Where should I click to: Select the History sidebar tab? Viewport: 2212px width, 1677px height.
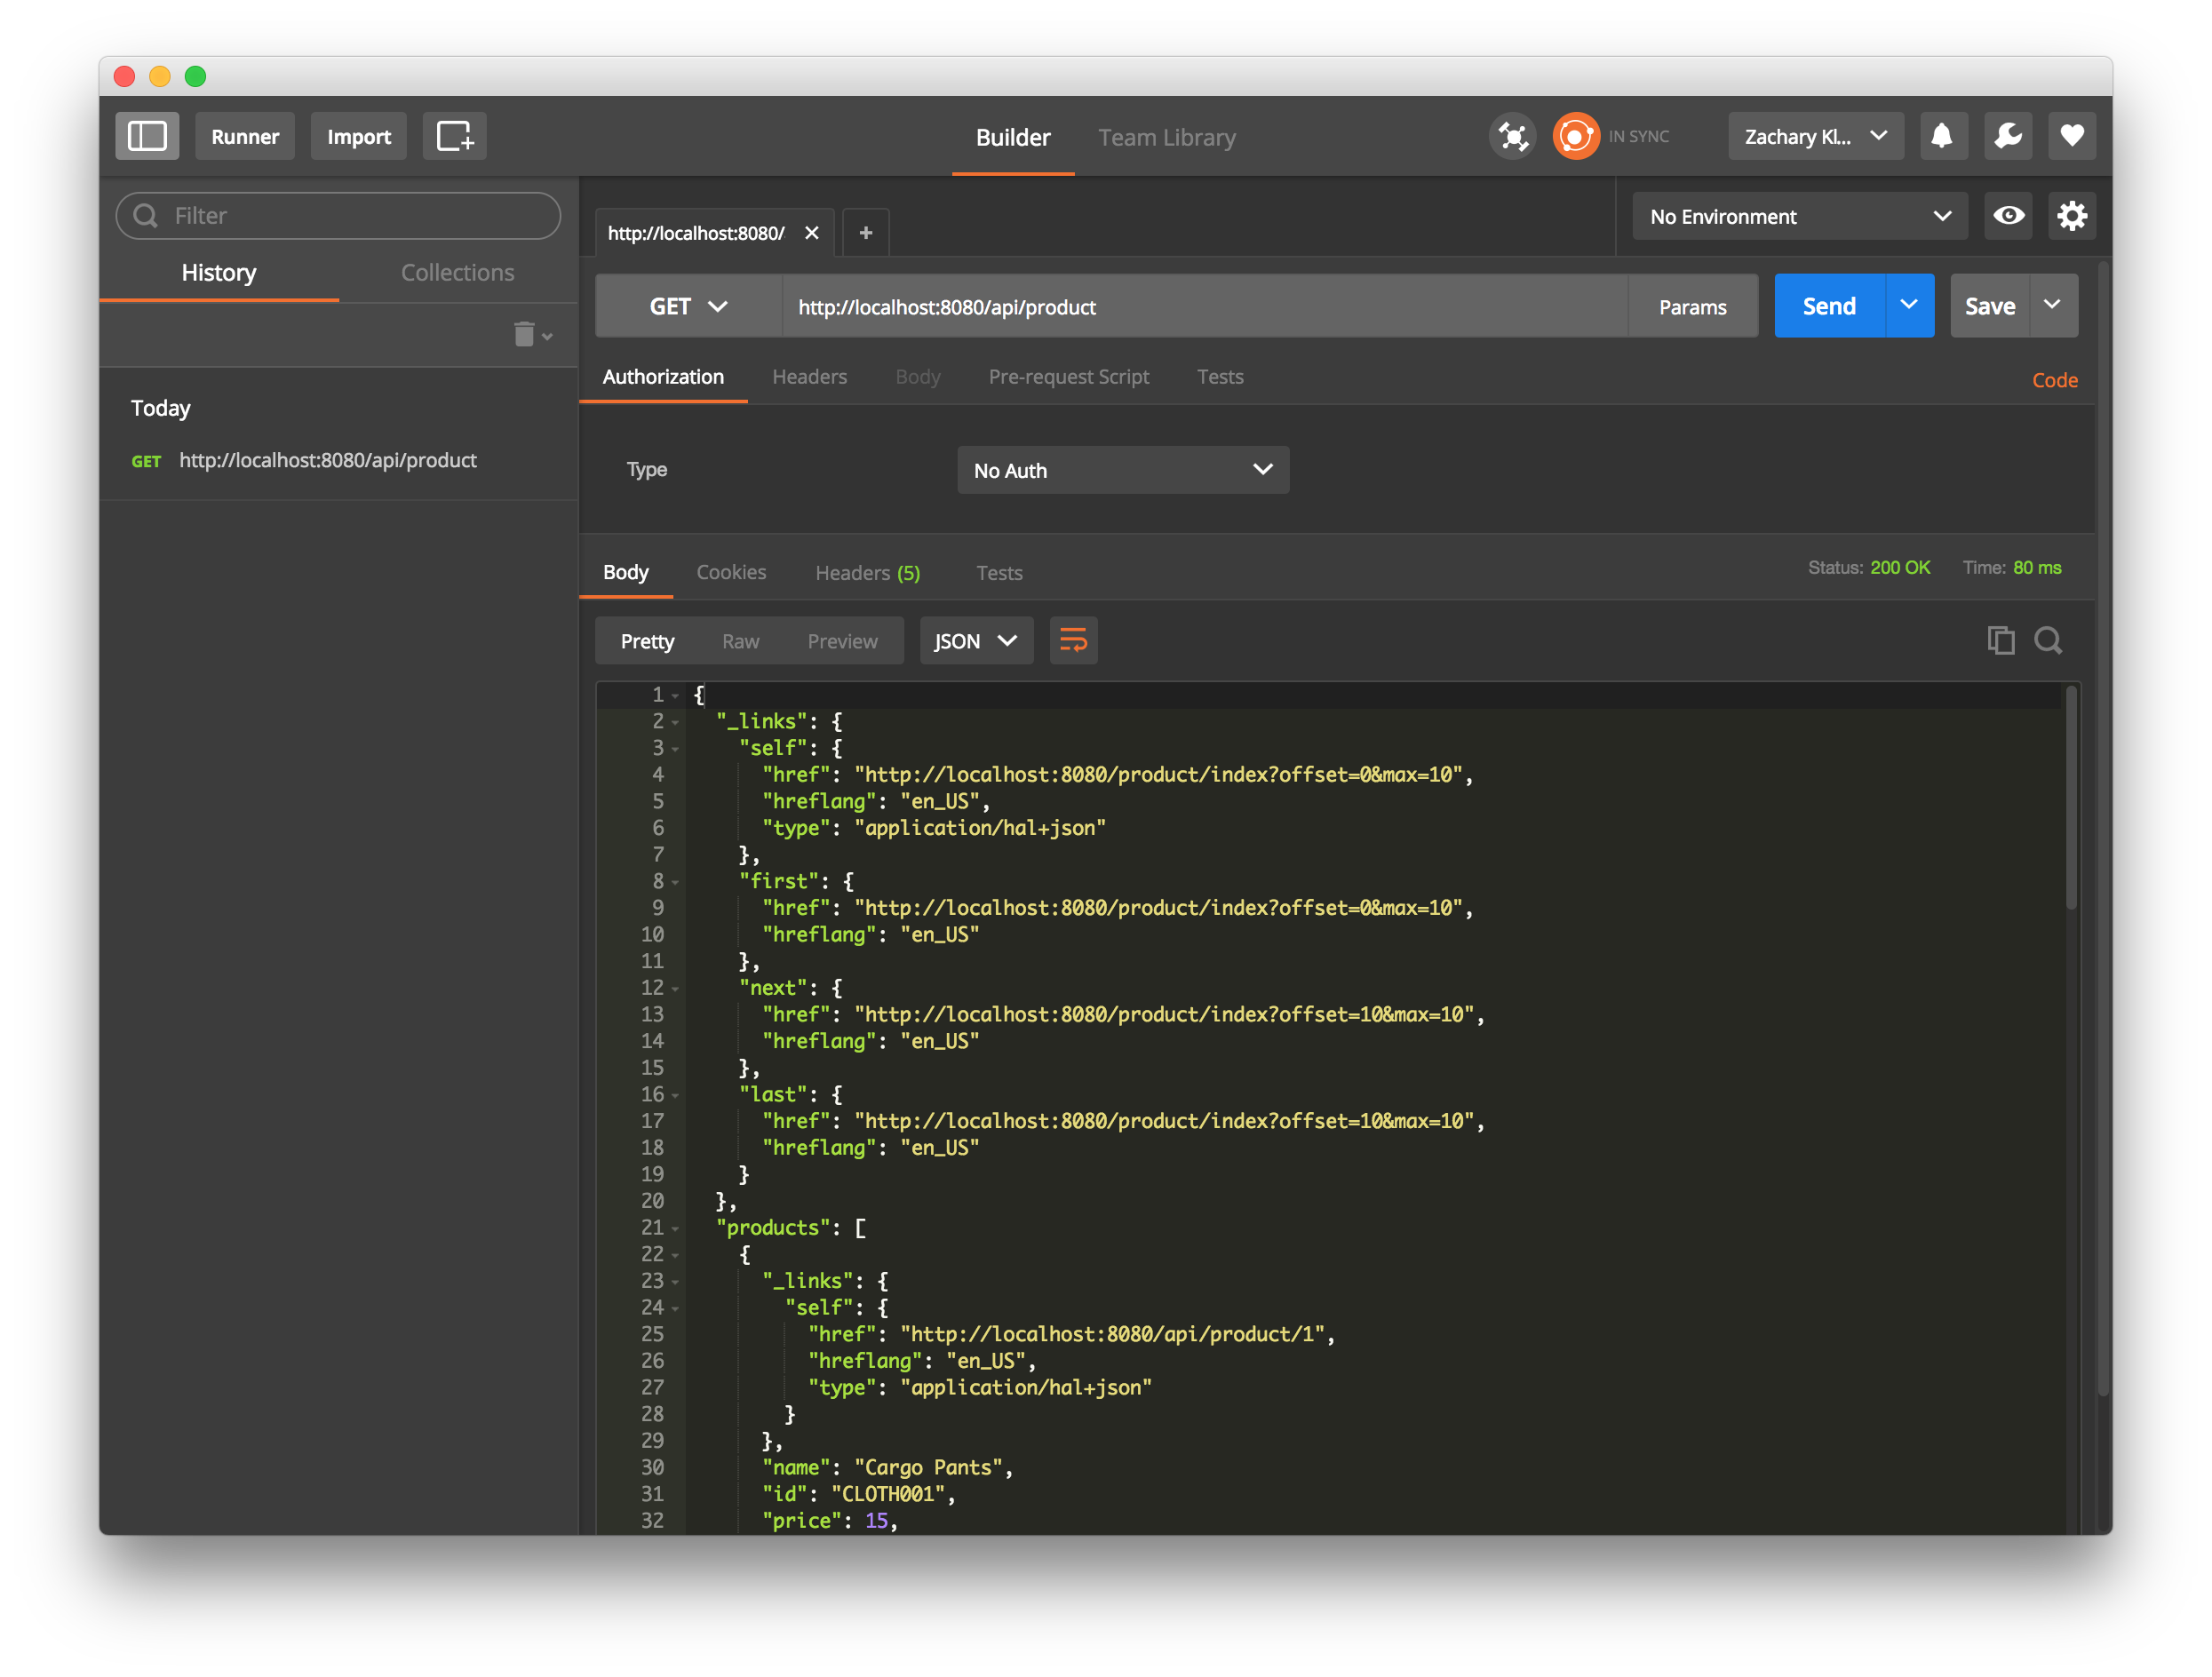tap(219, 272)
